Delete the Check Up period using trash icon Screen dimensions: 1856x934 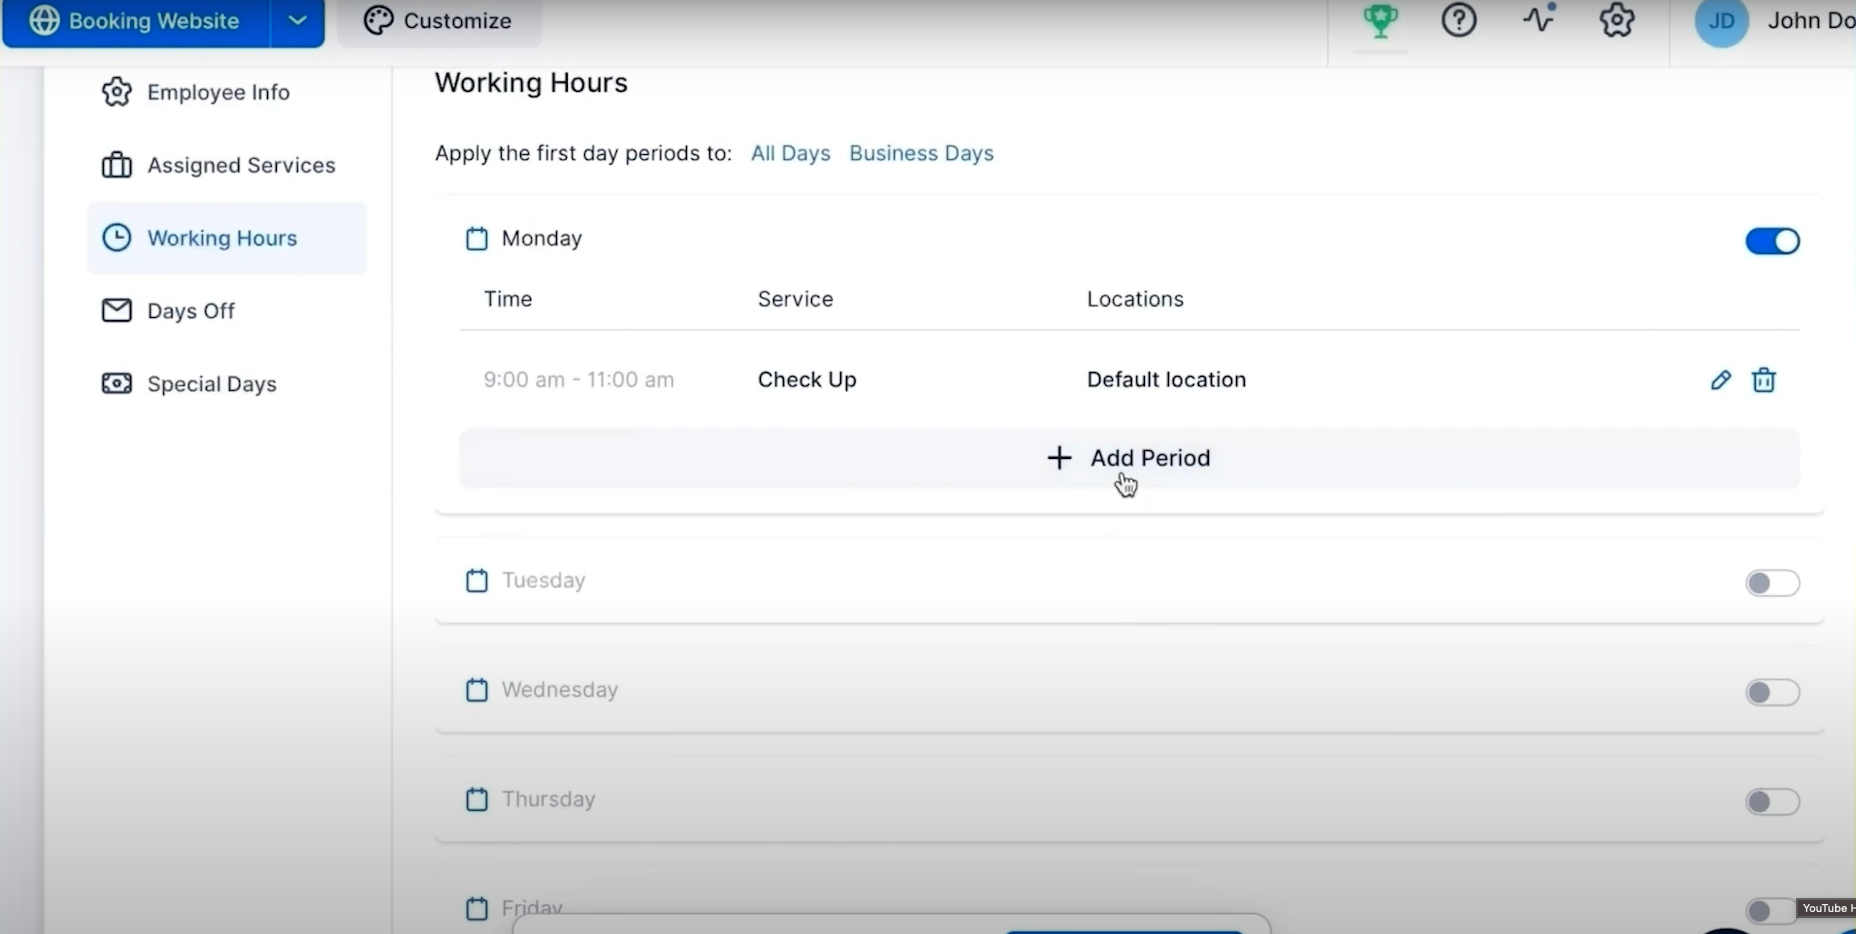(1764, 380)
